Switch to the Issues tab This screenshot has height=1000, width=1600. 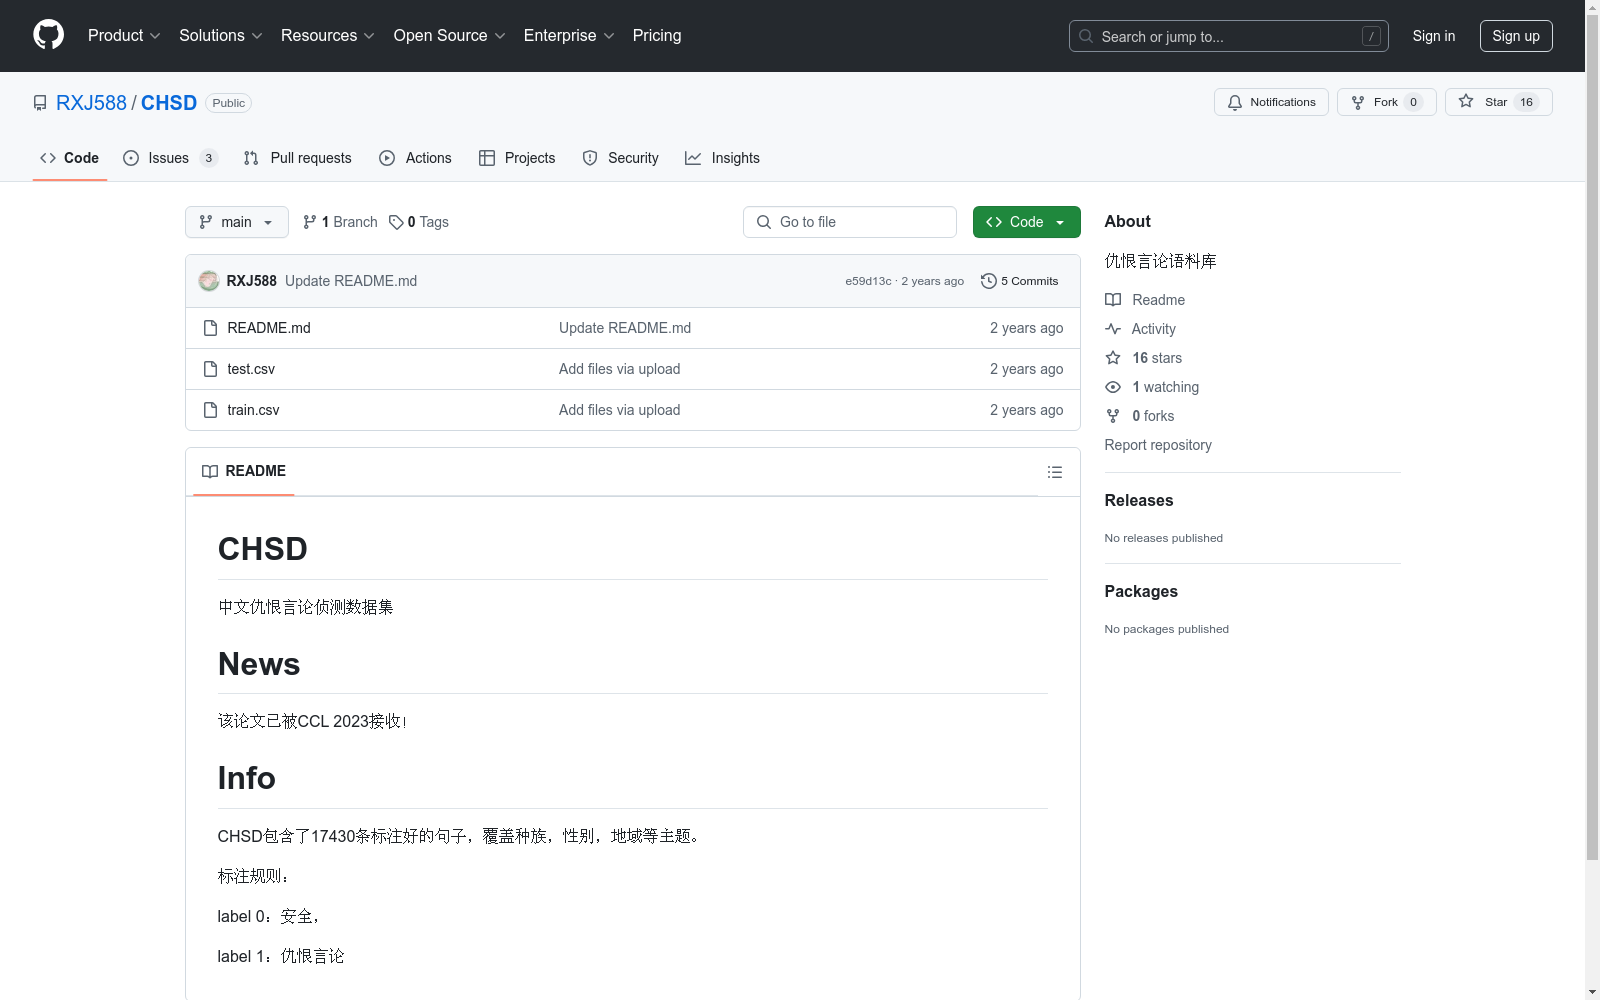pos(168,158)
